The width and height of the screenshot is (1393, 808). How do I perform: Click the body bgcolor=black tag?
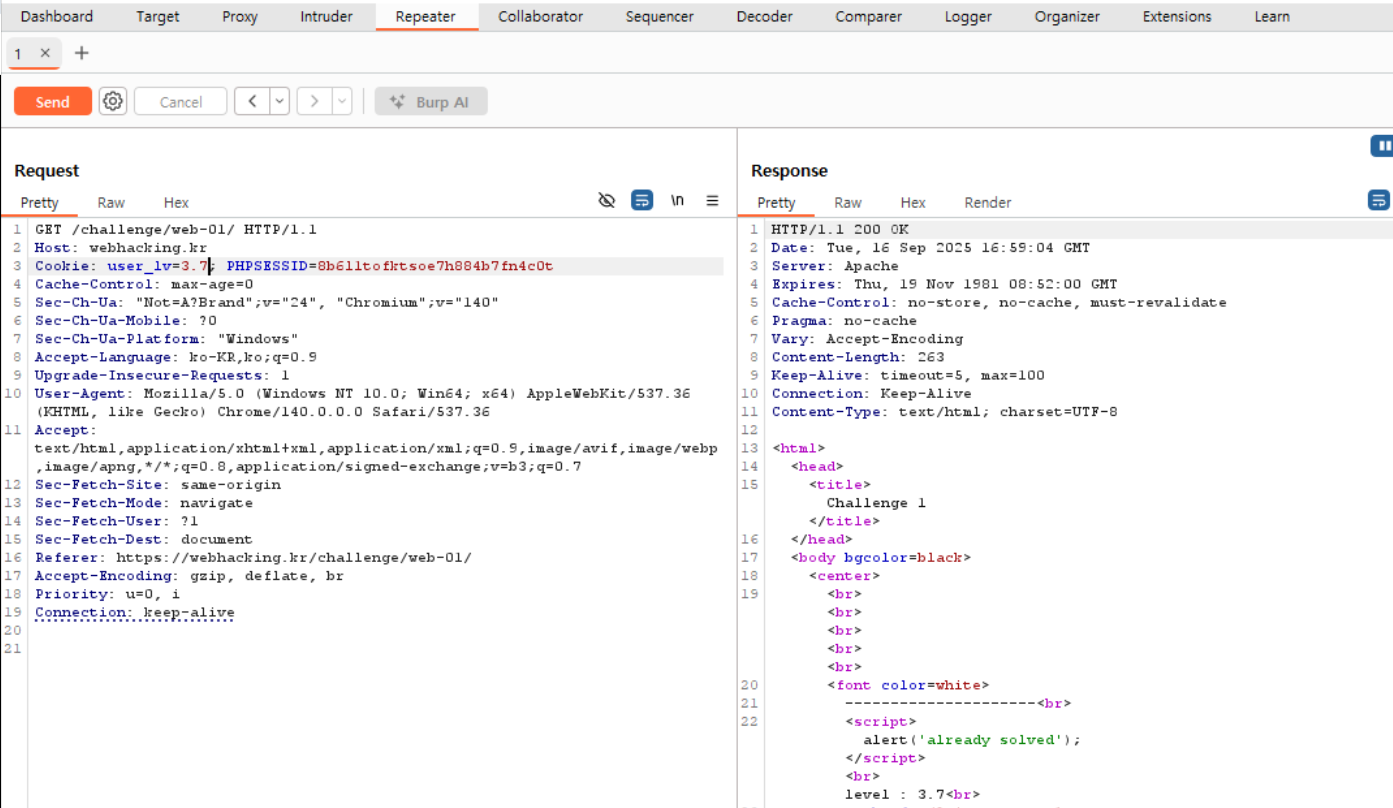click(x=881, y=558)
